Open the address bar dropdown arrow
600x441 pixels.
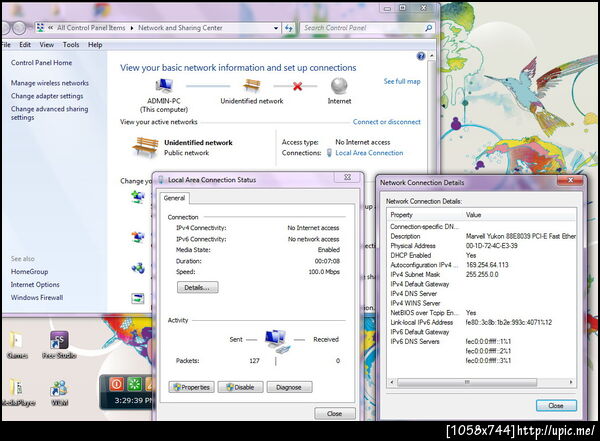point(276,28)
